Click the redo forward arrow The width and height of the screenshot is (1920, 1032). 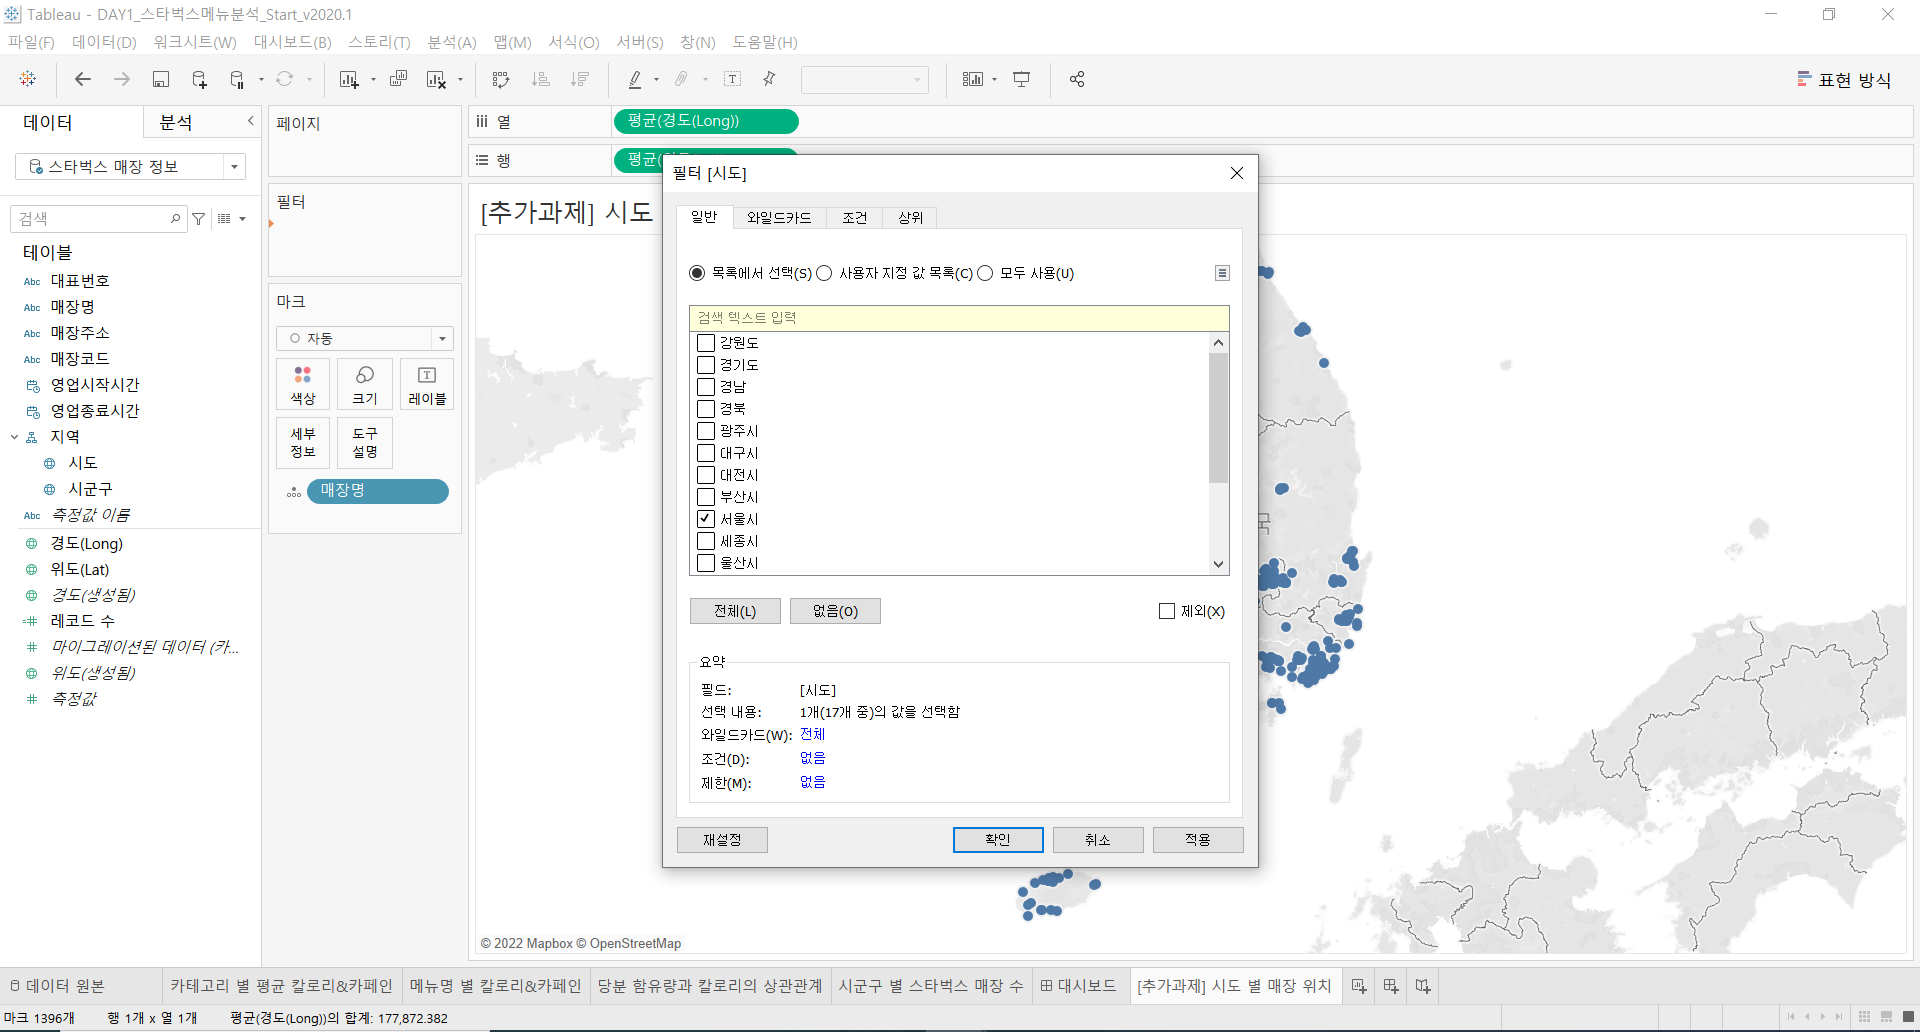point(122,79)
